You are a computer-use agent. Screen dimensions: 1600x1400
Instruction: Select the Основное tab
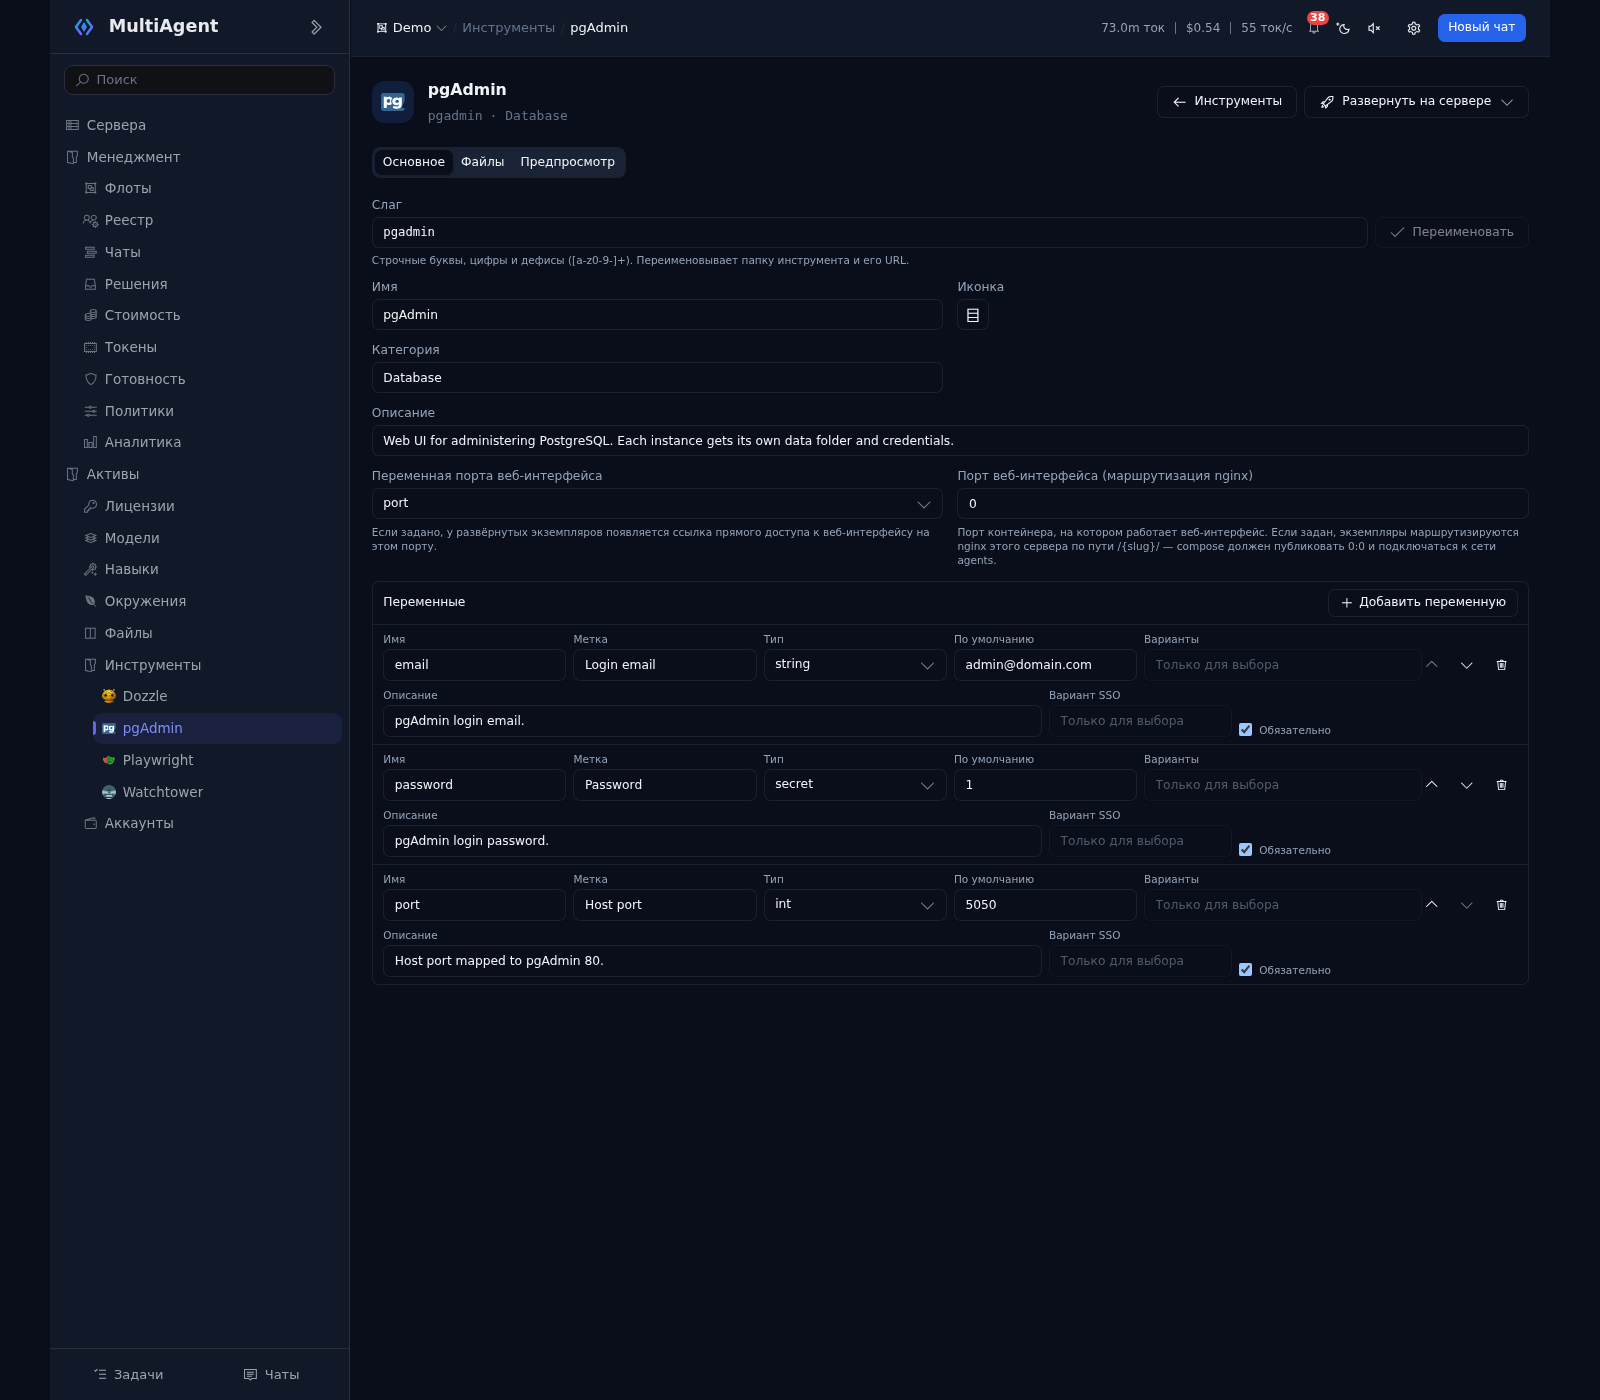[414, 162]
